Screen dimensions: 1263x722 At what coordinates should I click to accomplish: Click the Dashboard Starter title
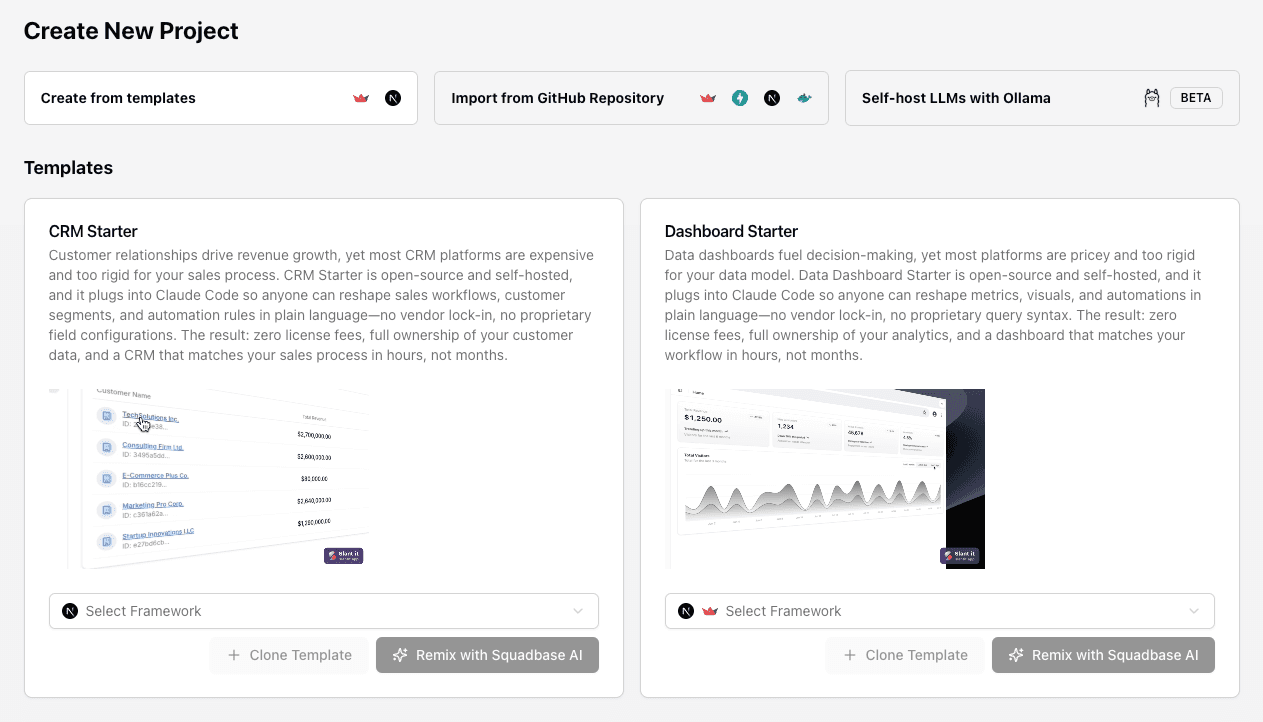click(731, 231)
